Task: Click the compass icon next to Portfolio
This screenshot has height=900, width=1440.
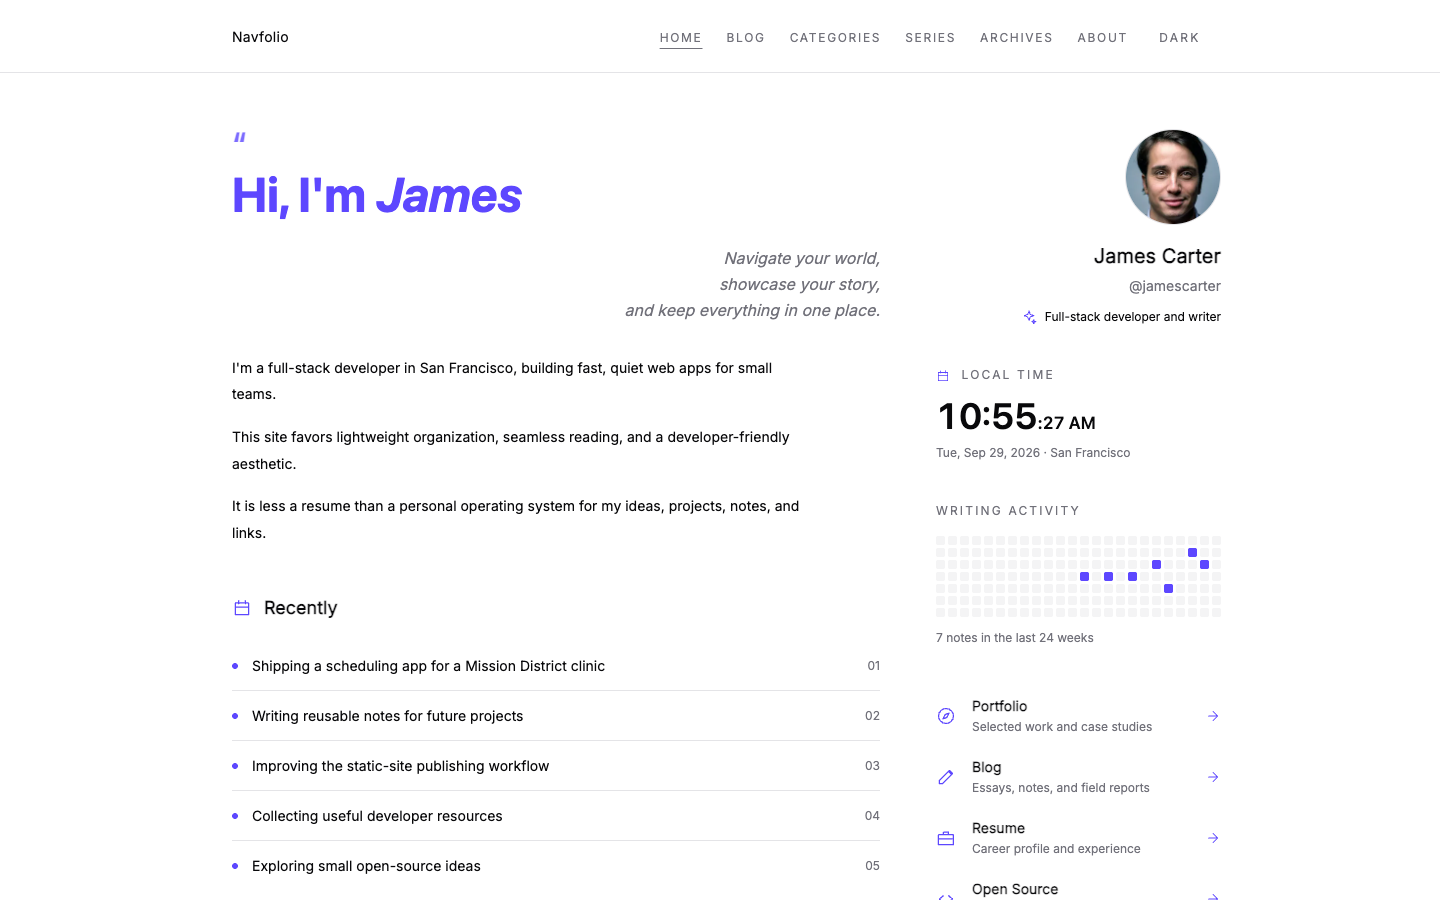Action: point(946,716)
